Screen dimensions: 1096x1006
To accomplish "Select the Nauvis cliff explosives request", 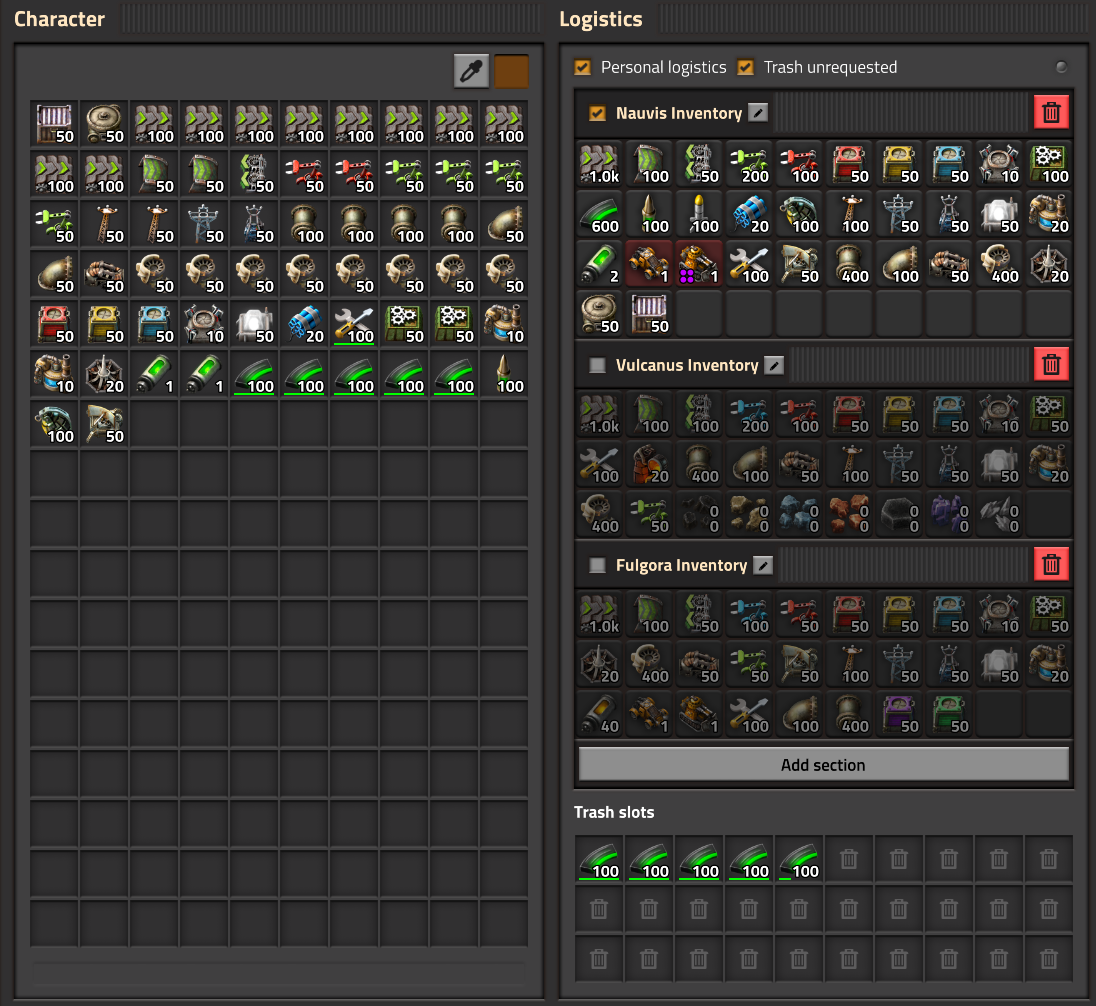I will point(750,215).
